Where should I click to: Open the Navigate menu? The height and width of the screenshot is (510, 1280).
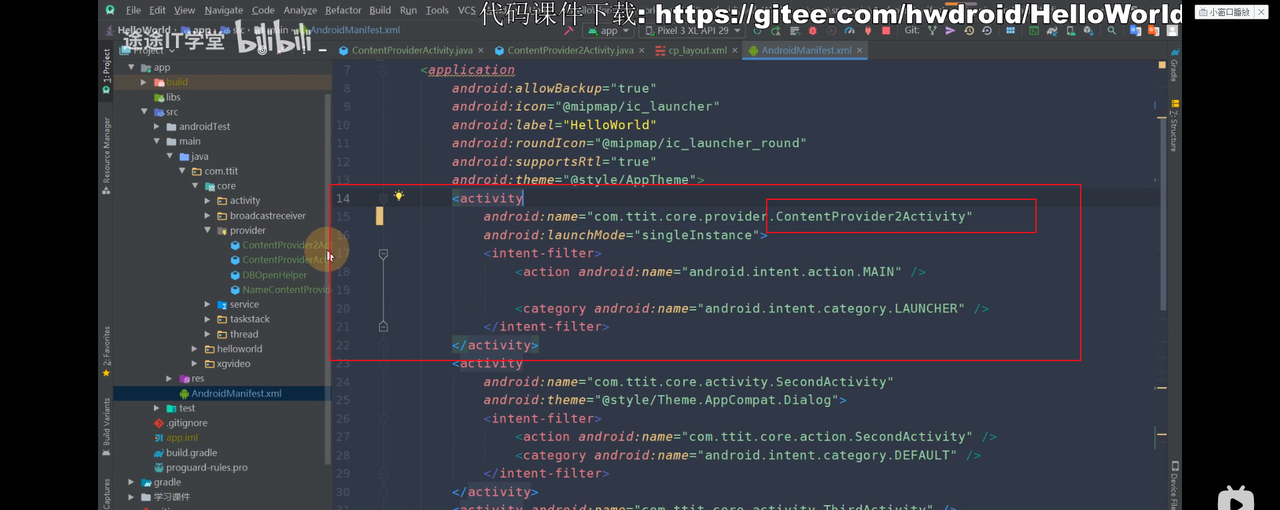click(x=223, y=10)
